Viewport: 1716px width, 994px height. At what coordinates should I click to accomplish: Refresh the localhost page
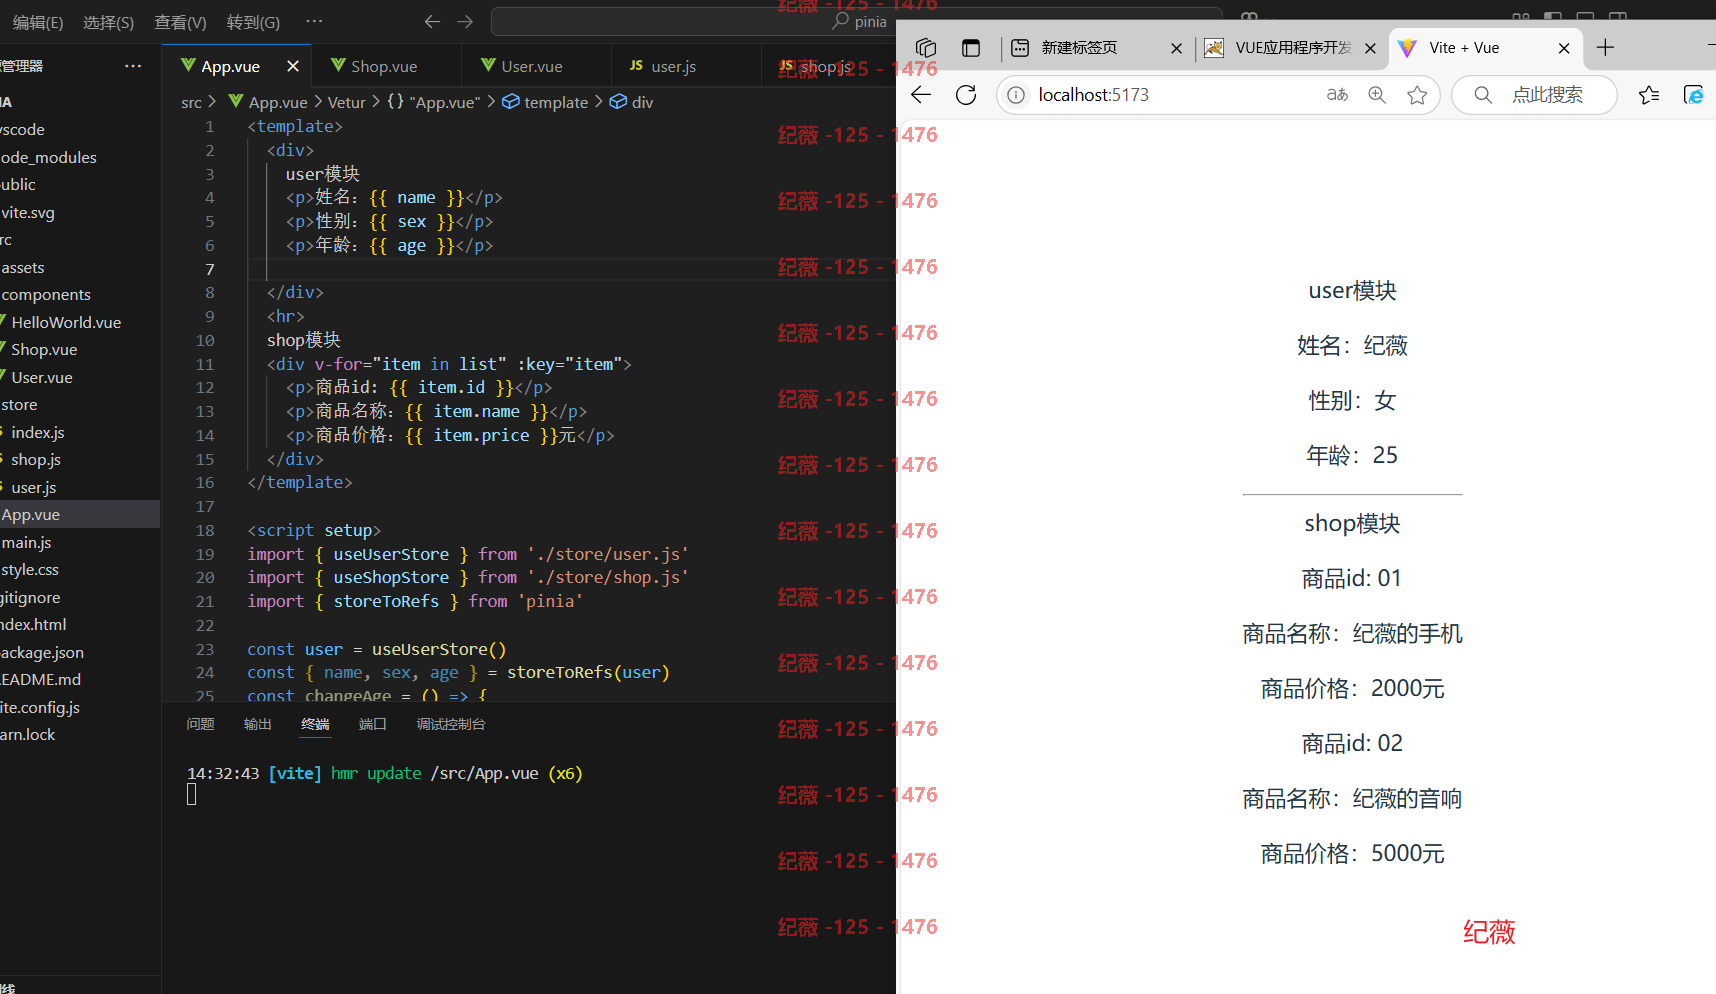[x=966, y=94]
